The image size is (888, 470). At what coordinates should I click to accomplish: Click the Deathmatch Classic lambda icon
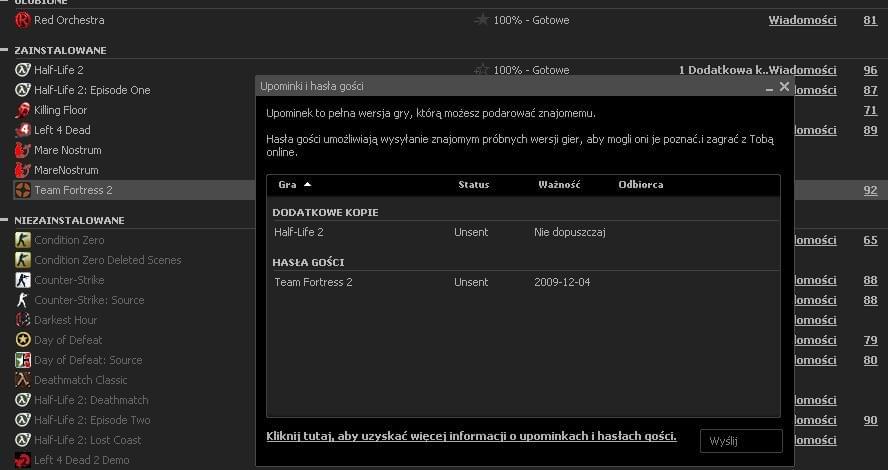point(23,380)
